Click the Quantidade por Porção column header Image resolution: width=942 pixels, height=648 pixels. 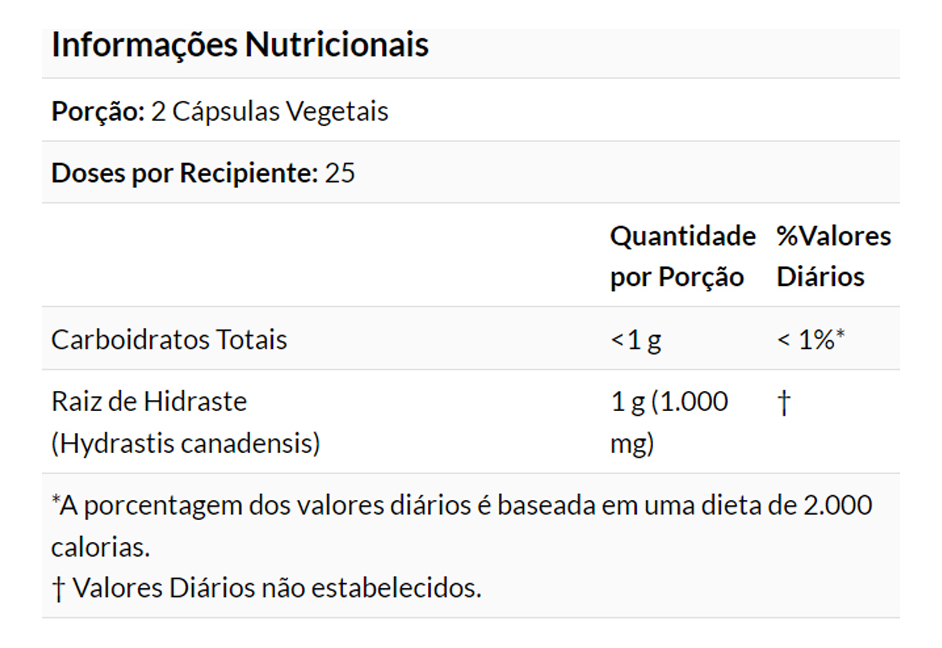(682, 256)
